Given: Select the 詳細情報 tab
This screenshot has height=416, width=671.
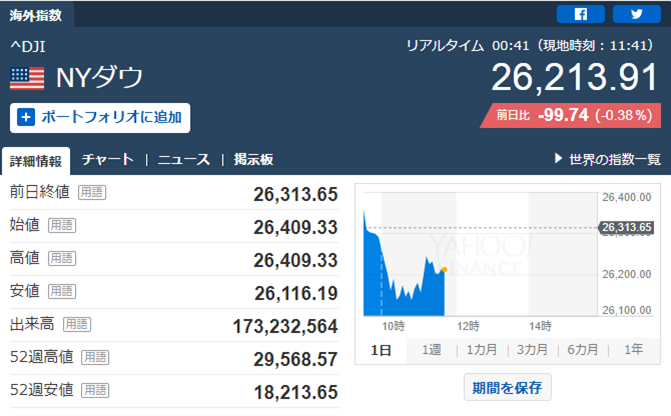Looking at the screenshot, I should click(36, 161).
